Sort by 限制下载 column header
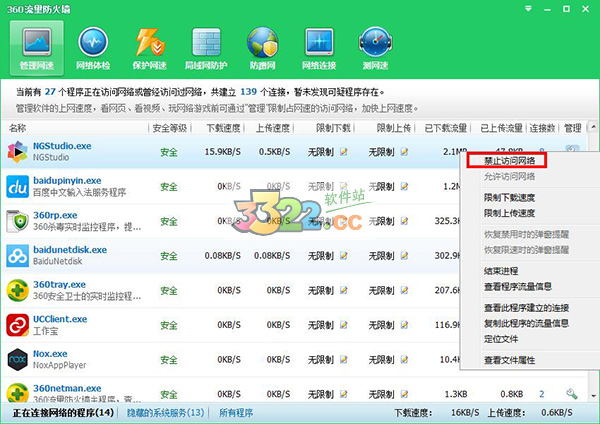The width and height of the screenshot is (600, 424). point(333,128)
